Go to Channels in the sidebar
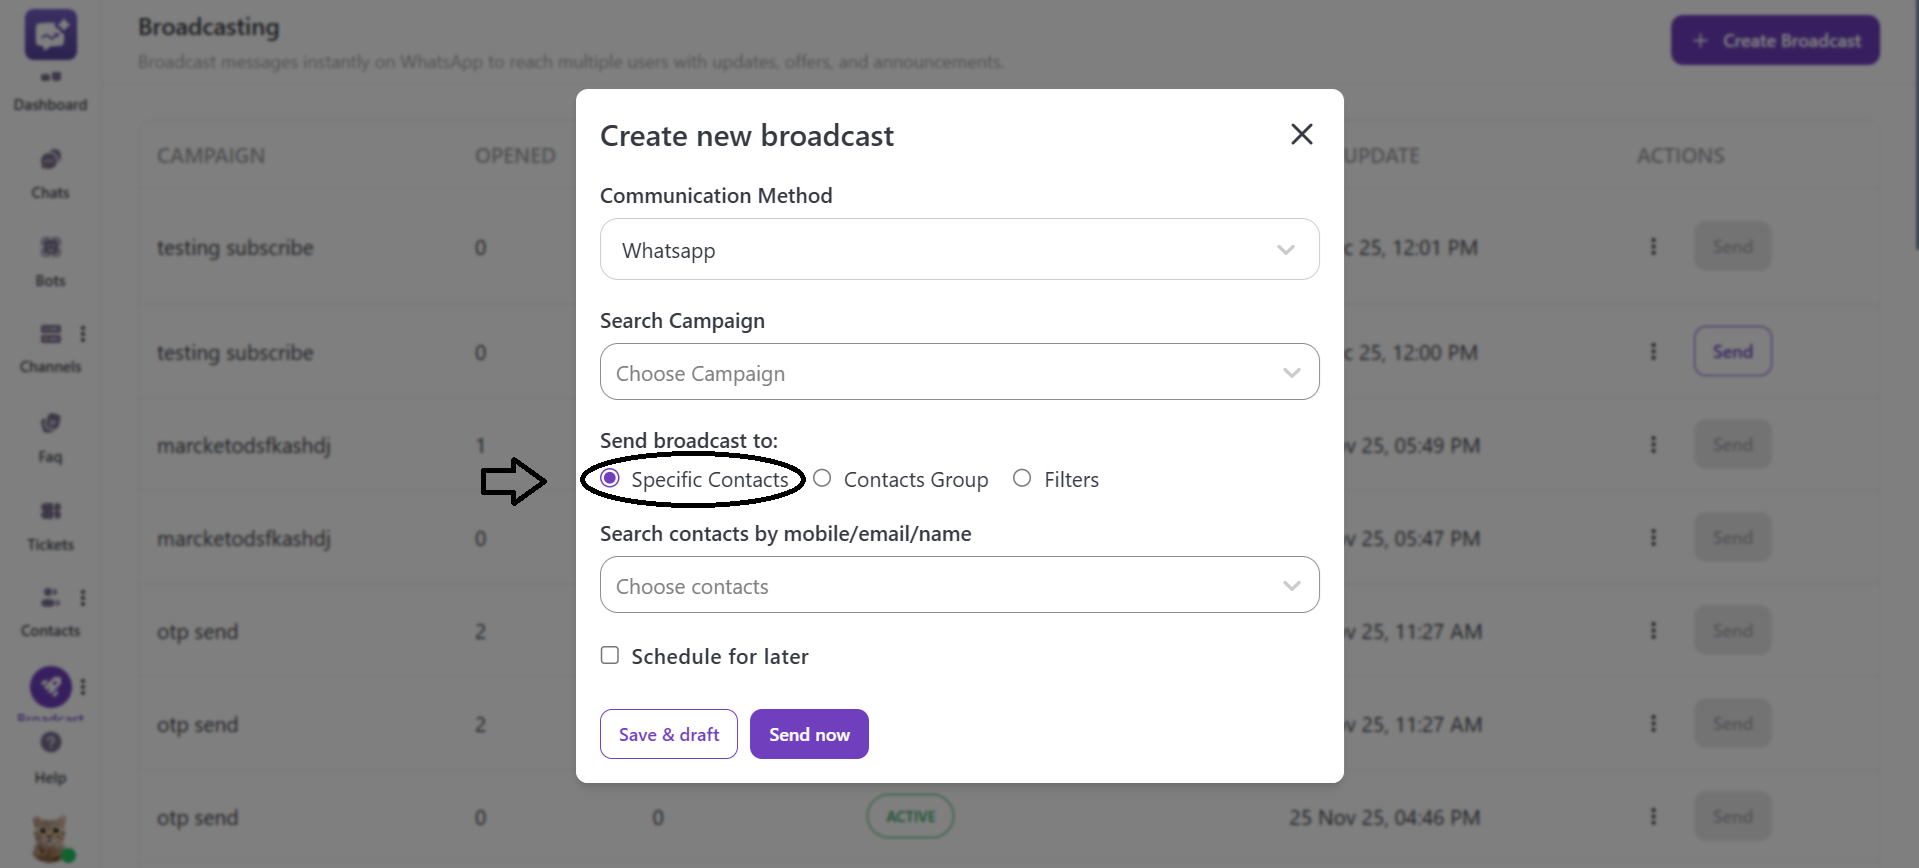 point(50,335)
